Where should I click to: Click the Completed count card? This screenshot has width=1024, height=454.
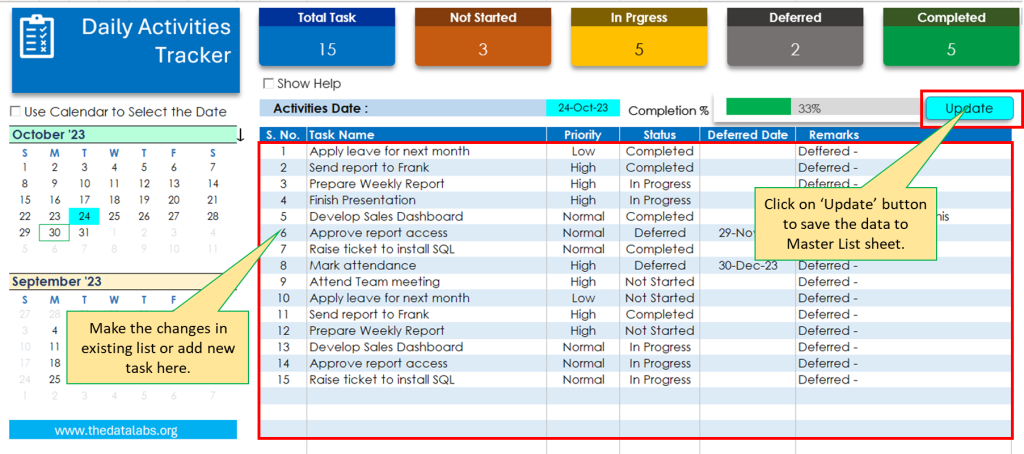(x=951, y=37)
